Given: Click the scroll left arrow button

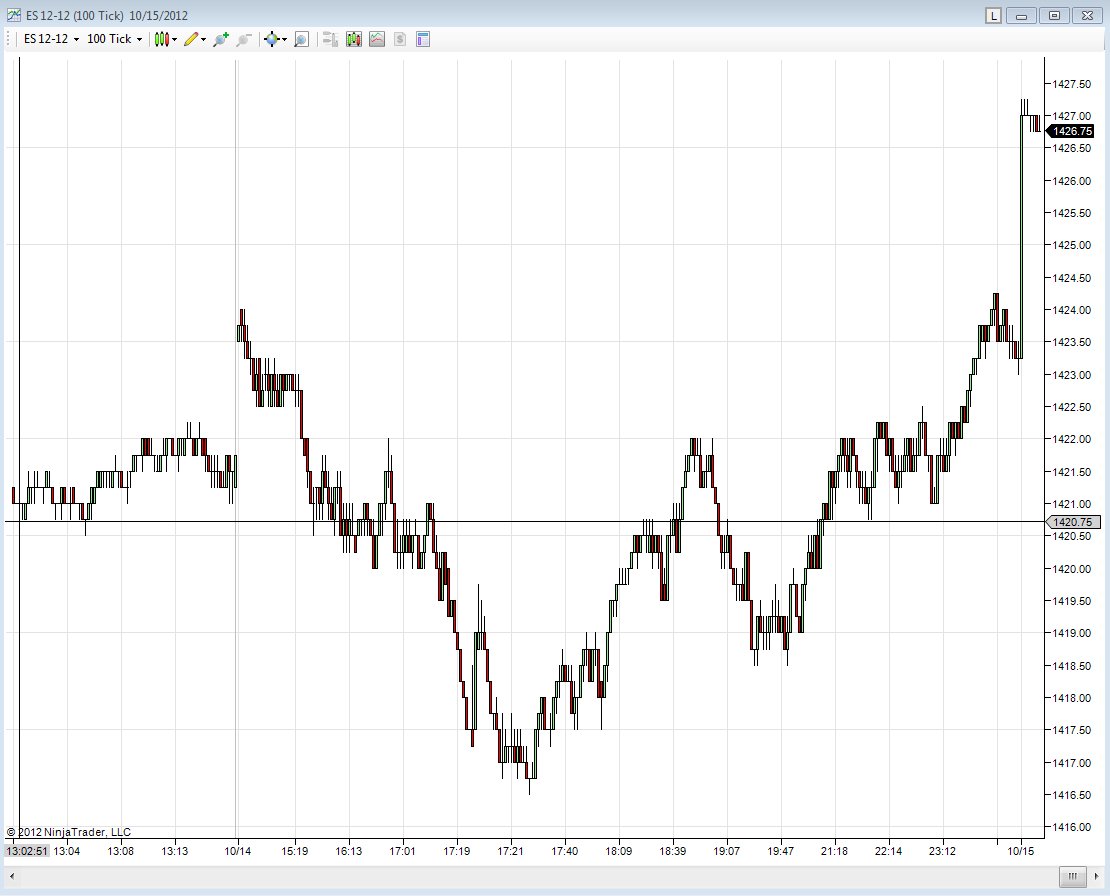Looking at the screenshot, I should [12, 876].
